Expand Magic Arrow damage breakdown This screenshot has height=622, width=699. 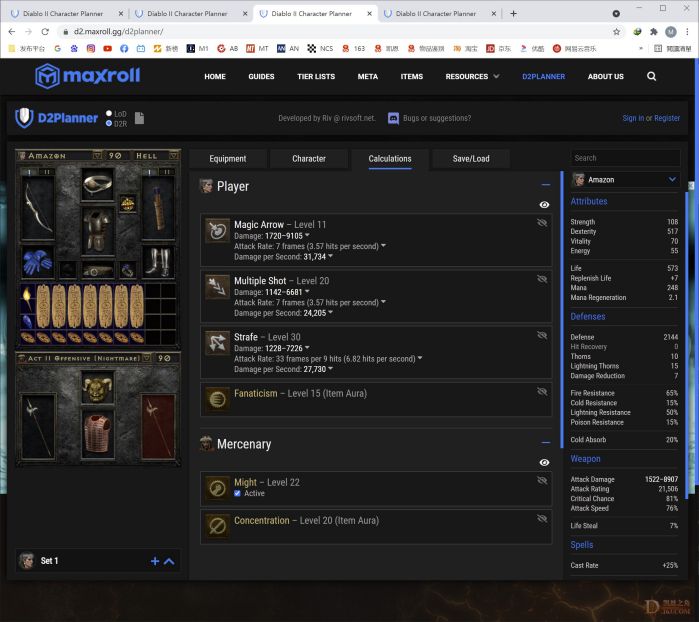(307, 235)
